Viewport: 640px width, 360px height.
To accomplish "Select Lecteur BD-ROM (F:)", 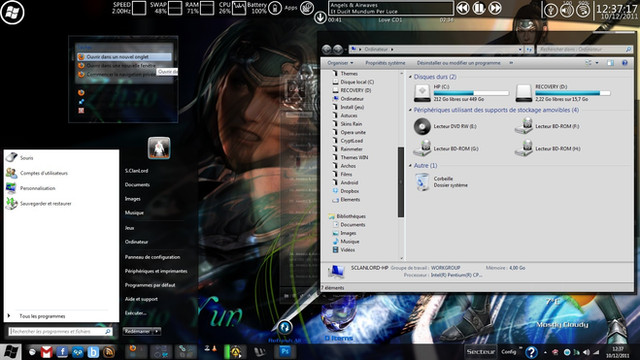I will pyautogui.click(x=547, y=127).
